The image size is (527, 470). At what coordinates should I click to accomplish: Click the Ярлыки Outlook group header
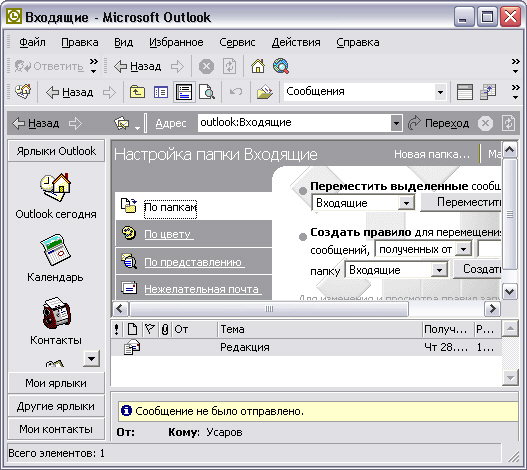[56, 151]
